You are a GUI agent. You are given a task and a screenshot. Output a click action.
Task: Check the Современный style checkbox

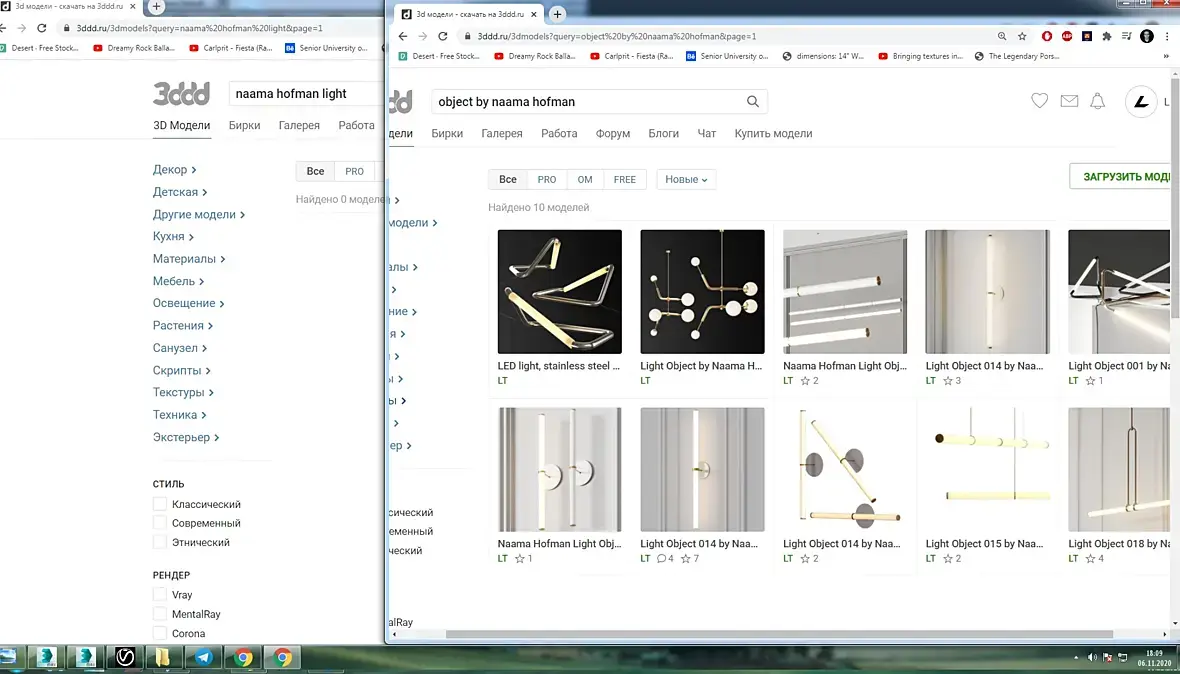click(160, 523)
